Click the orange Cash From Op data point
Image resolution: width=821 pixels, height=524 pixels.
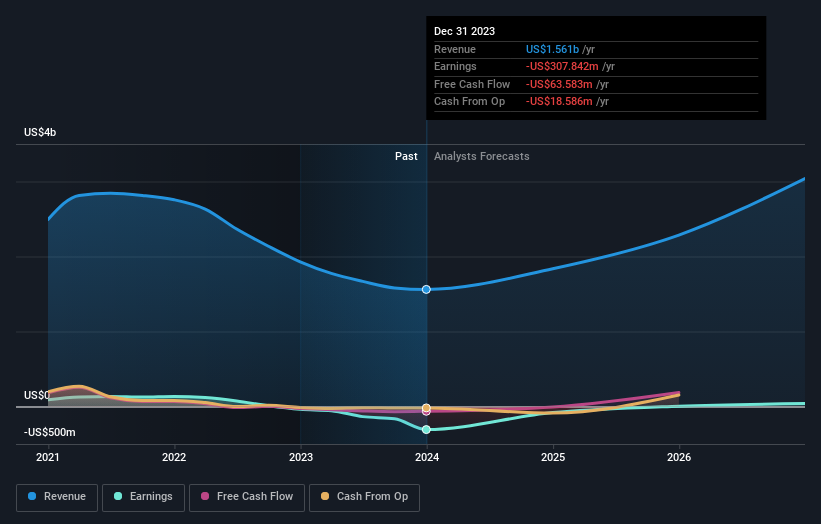426,408
